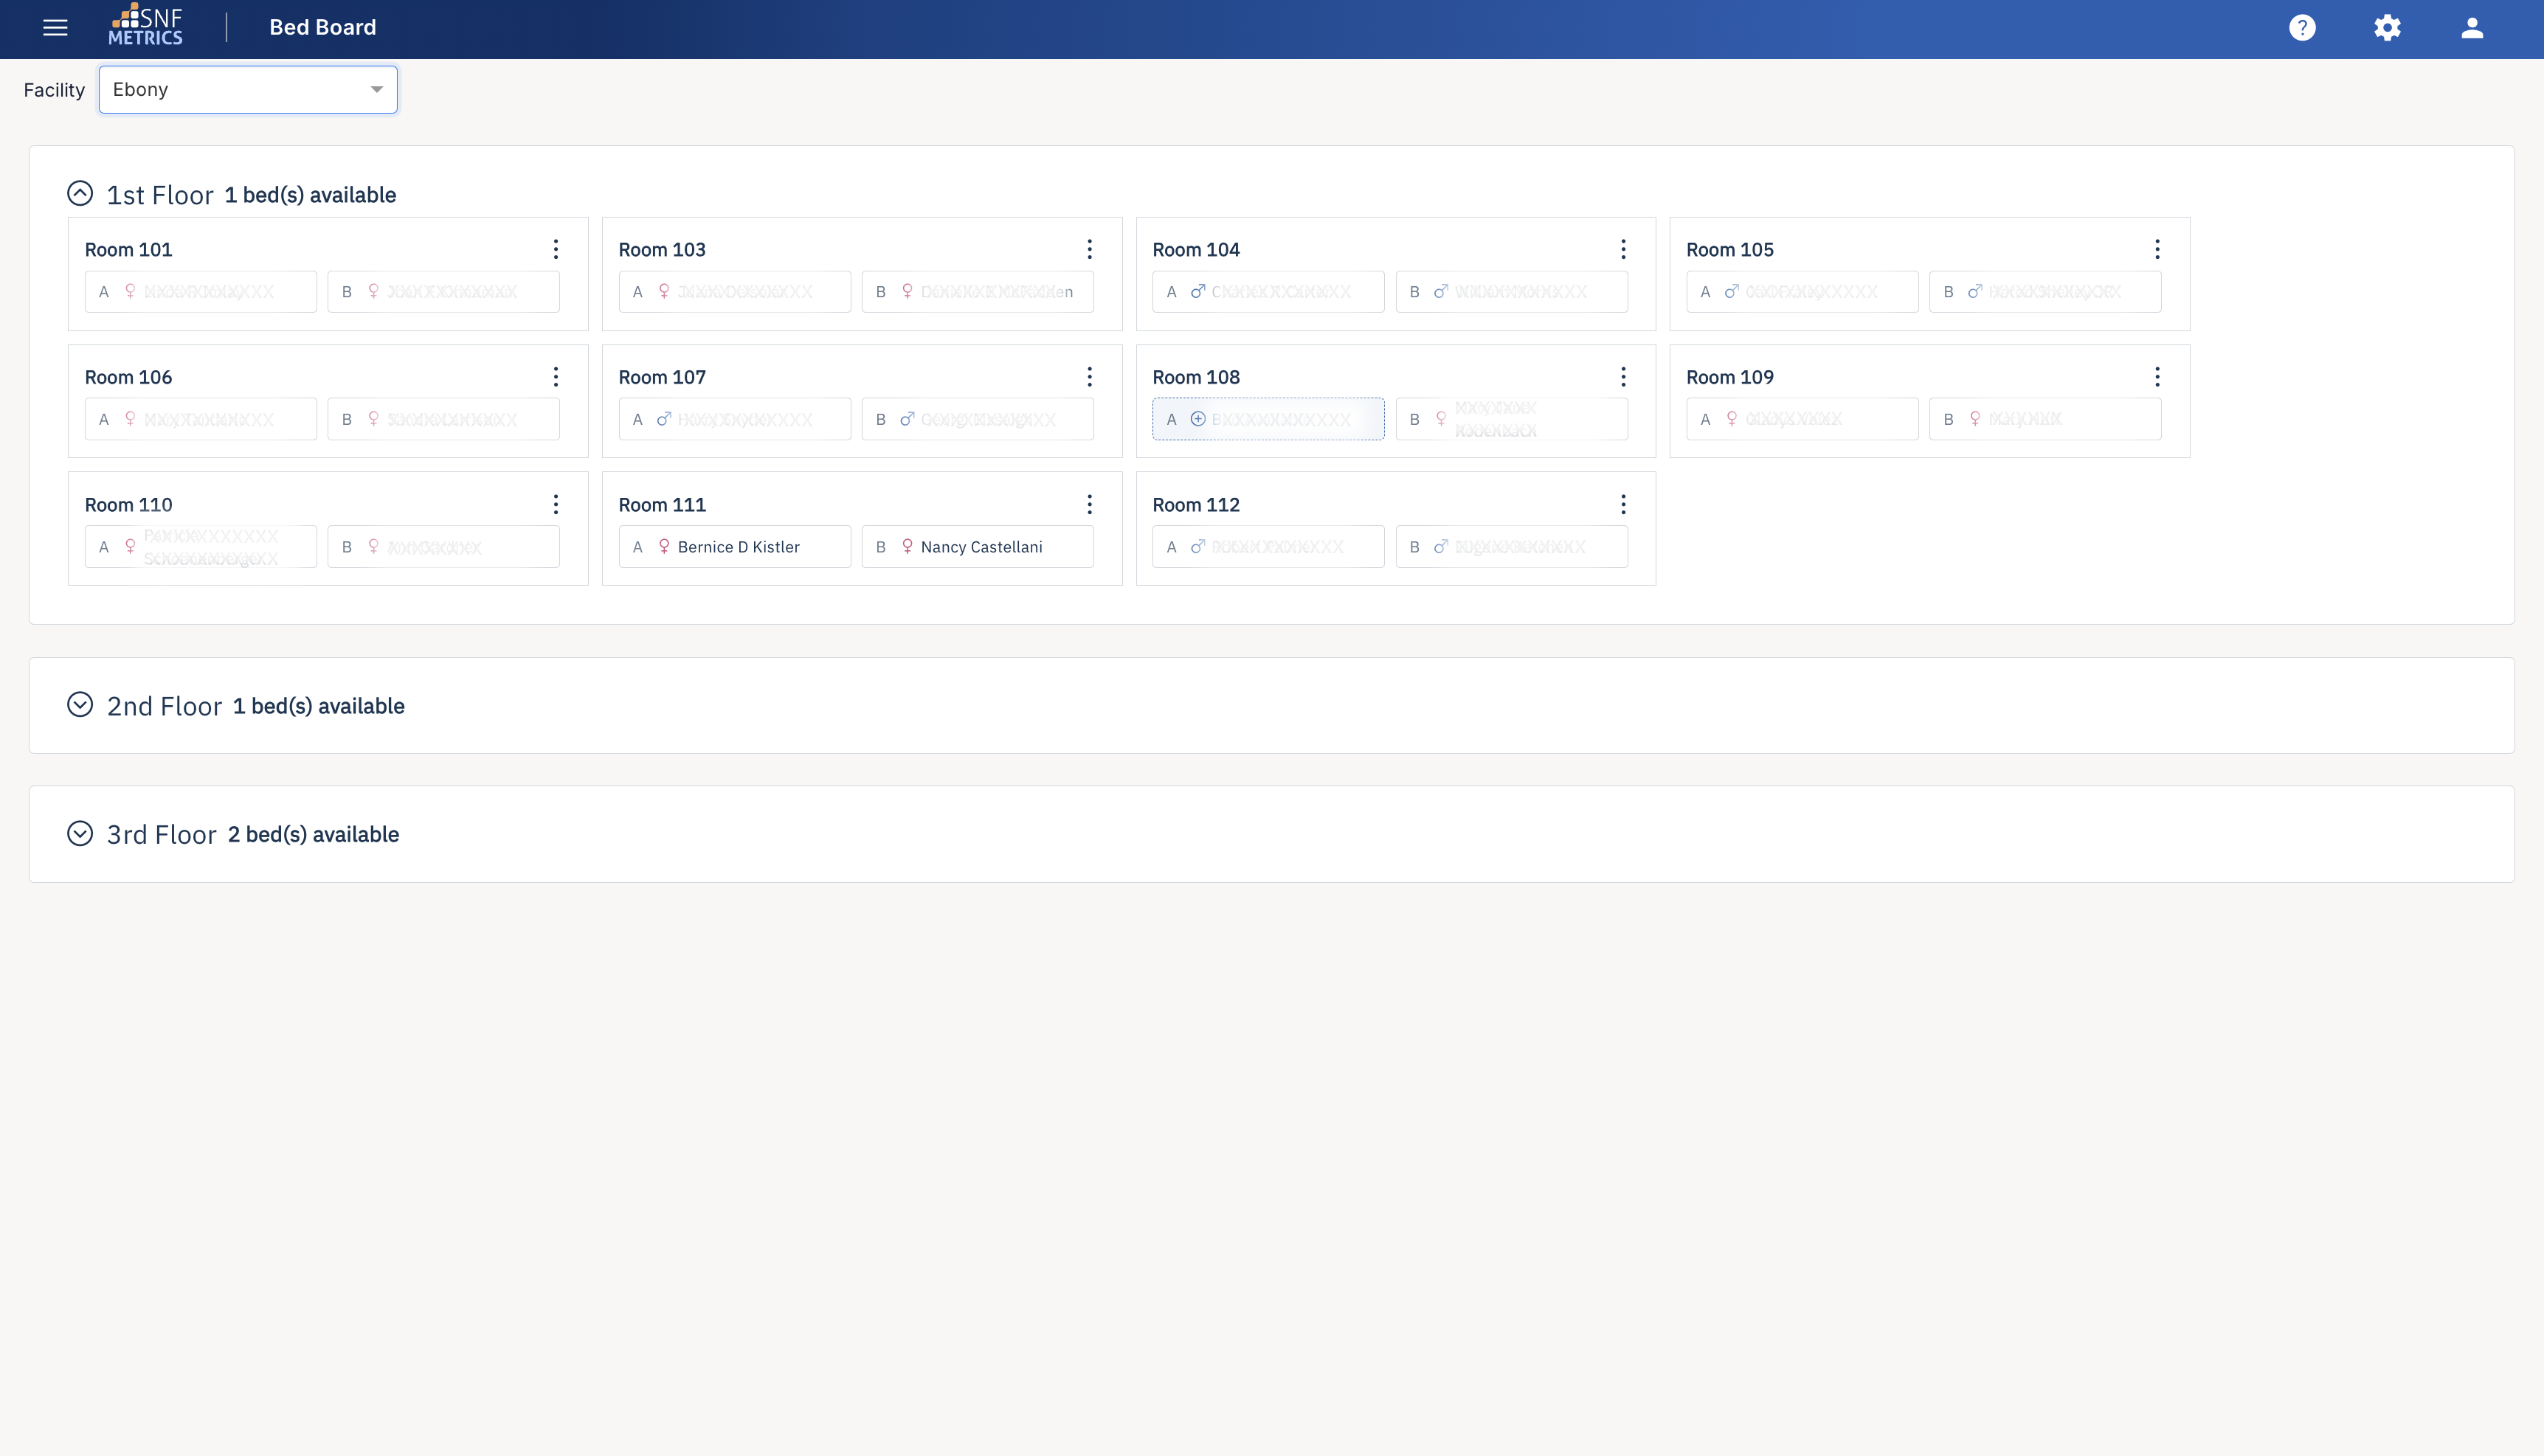2544x1456 pixels.
Task: Open the help icon in the top bar
Action: (x=2302, y=27)
